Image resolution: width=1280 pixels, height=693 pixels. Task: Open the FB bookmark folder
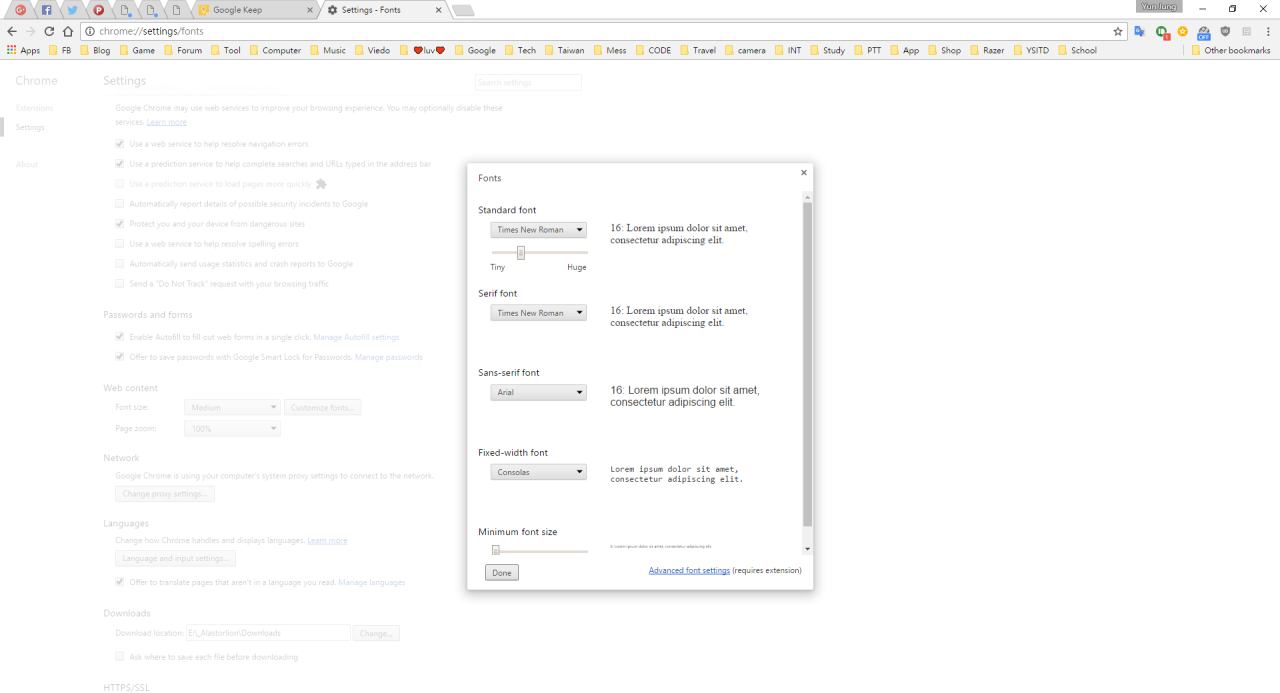60,50
